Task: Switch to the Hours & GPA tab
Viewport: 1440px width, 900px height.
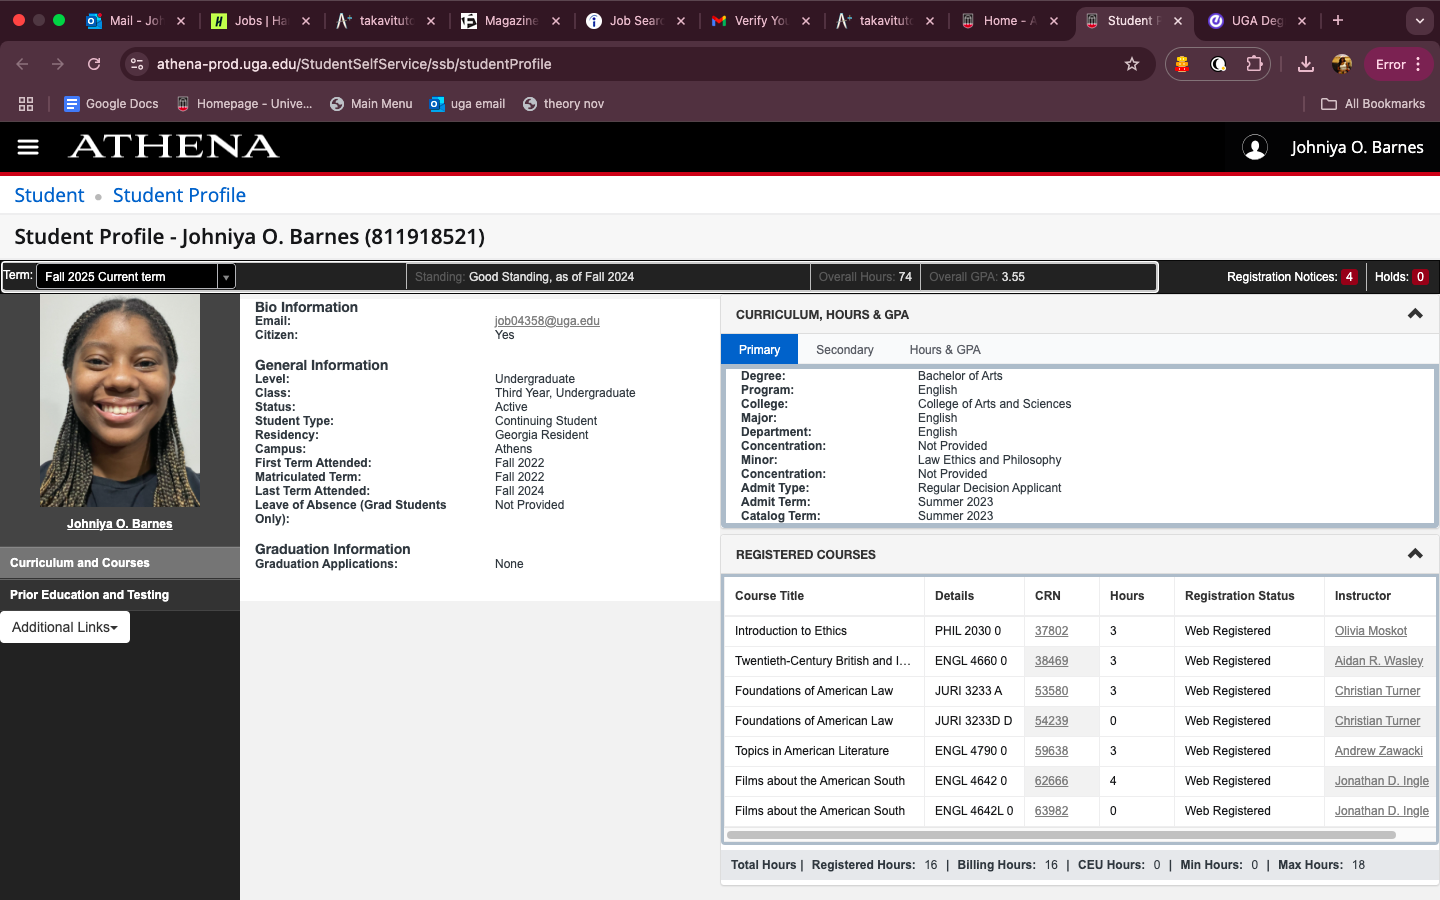Action: 944,350
